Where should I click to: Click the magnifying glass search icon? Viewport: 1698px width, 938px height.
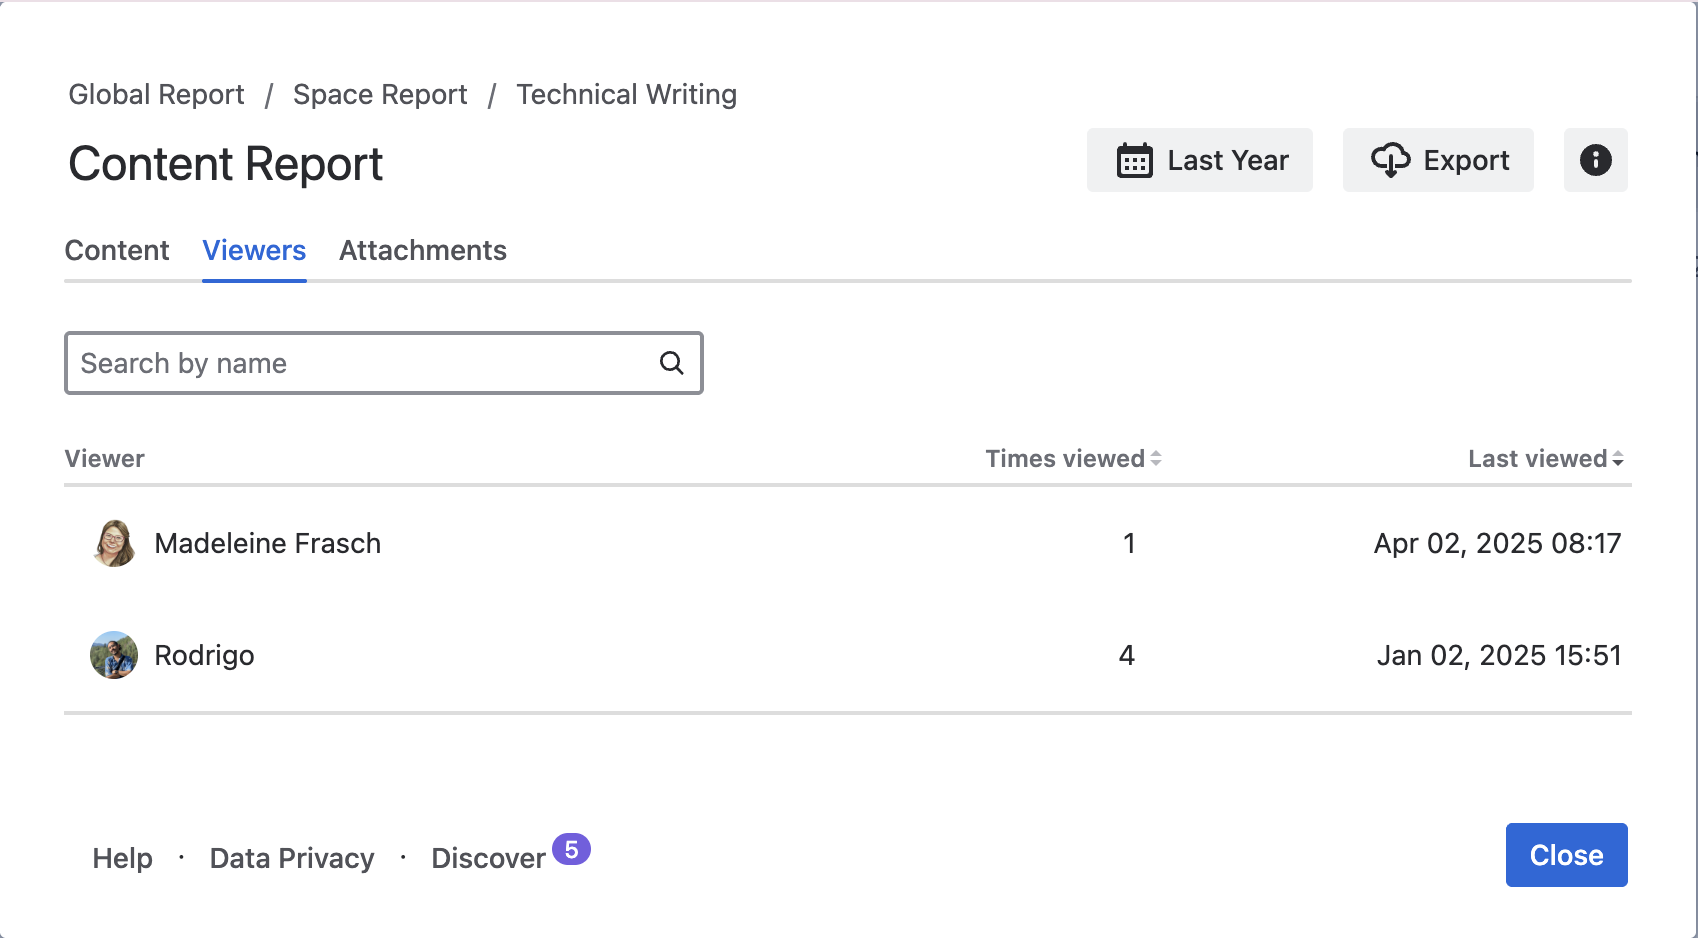tap(672, 363)
